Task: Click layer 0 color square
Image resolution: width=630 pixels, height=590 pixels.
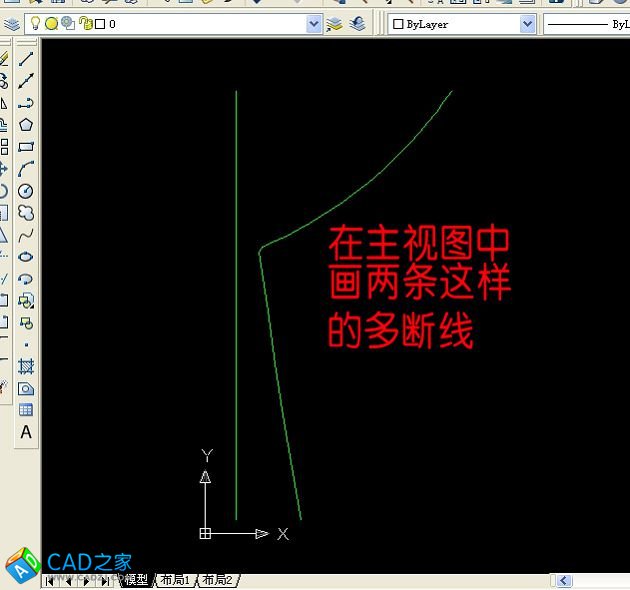Action: 100,25
